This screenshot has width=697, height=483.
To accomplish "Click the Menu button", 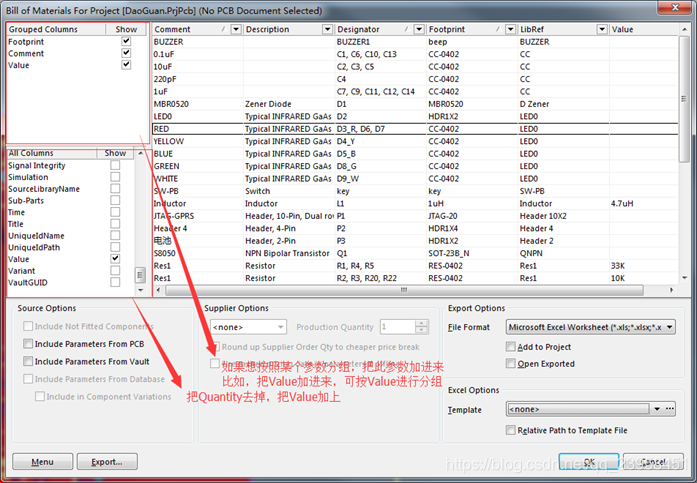I will click(x=43, y=462).
